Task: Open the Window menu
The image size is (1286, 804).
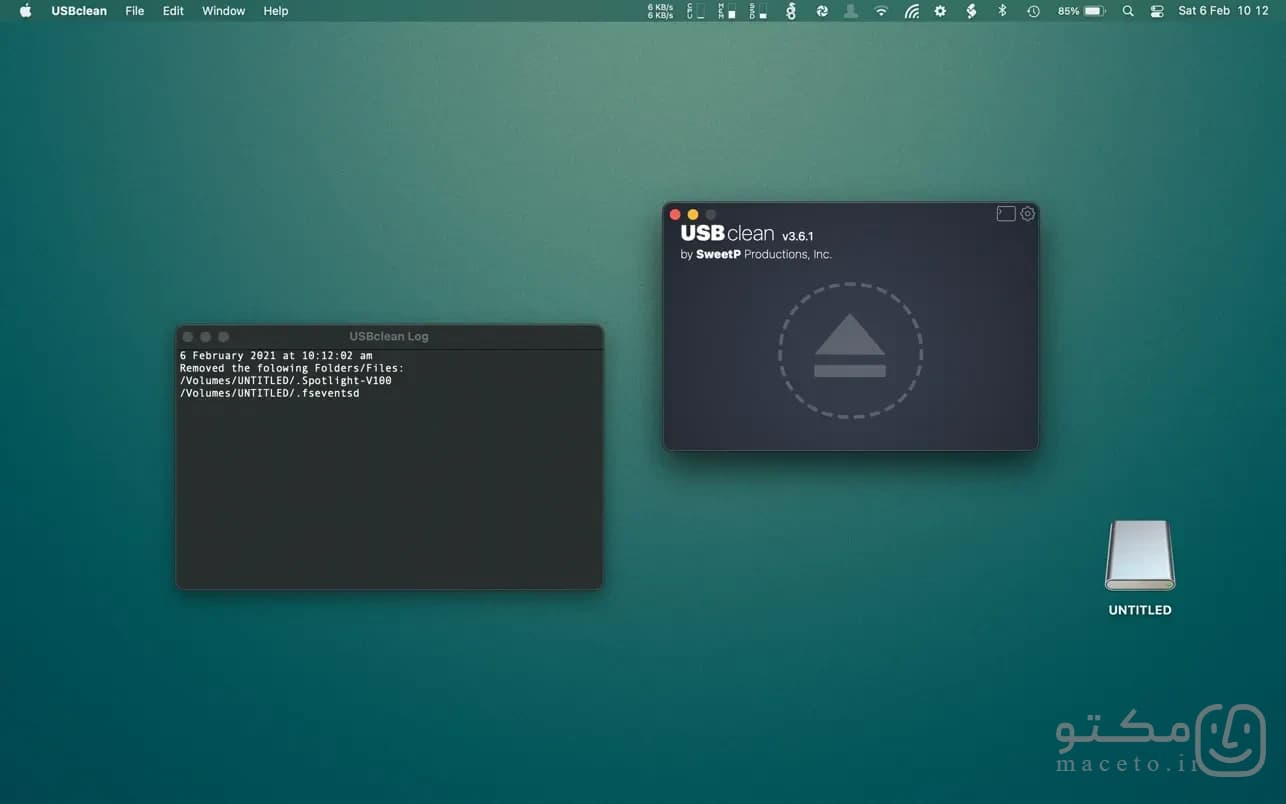Action: (x=223, y=11)
